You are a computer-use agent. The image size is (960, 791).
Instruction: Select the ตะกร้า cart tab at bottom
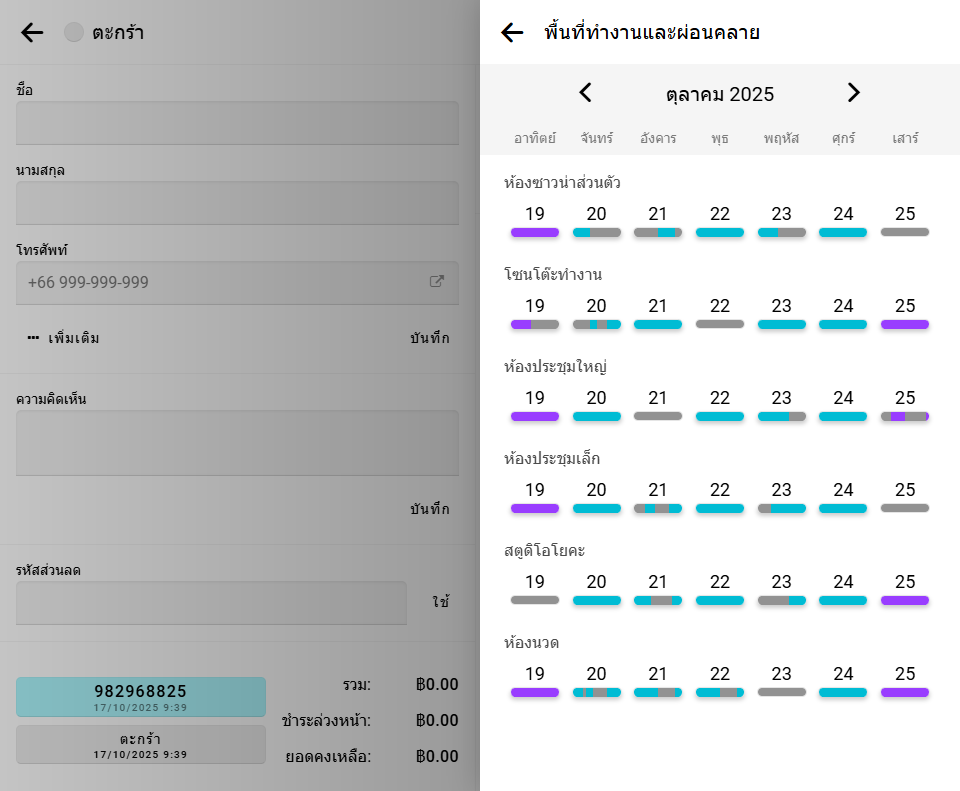(x=141, y=744)
